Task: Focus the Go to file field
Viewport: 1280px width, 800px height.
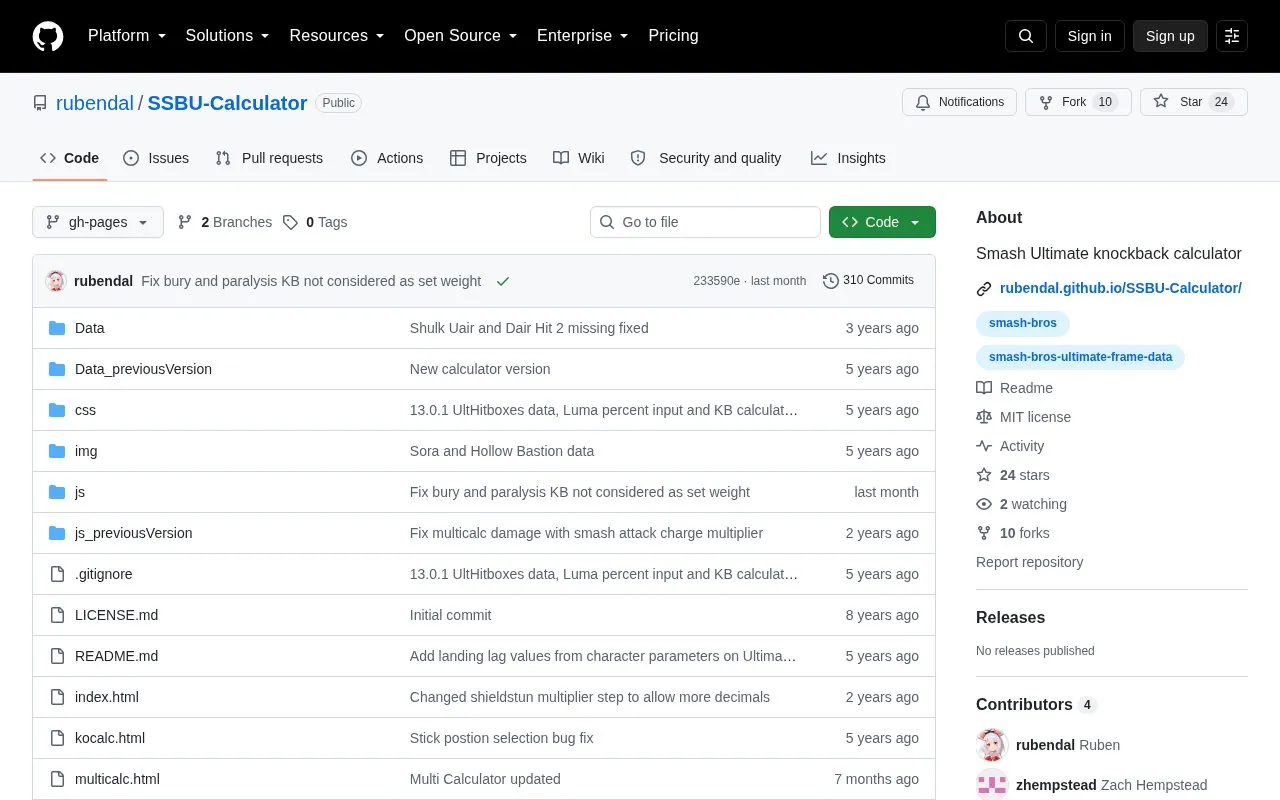Action: pyautogui.click(x=705, y=222)
